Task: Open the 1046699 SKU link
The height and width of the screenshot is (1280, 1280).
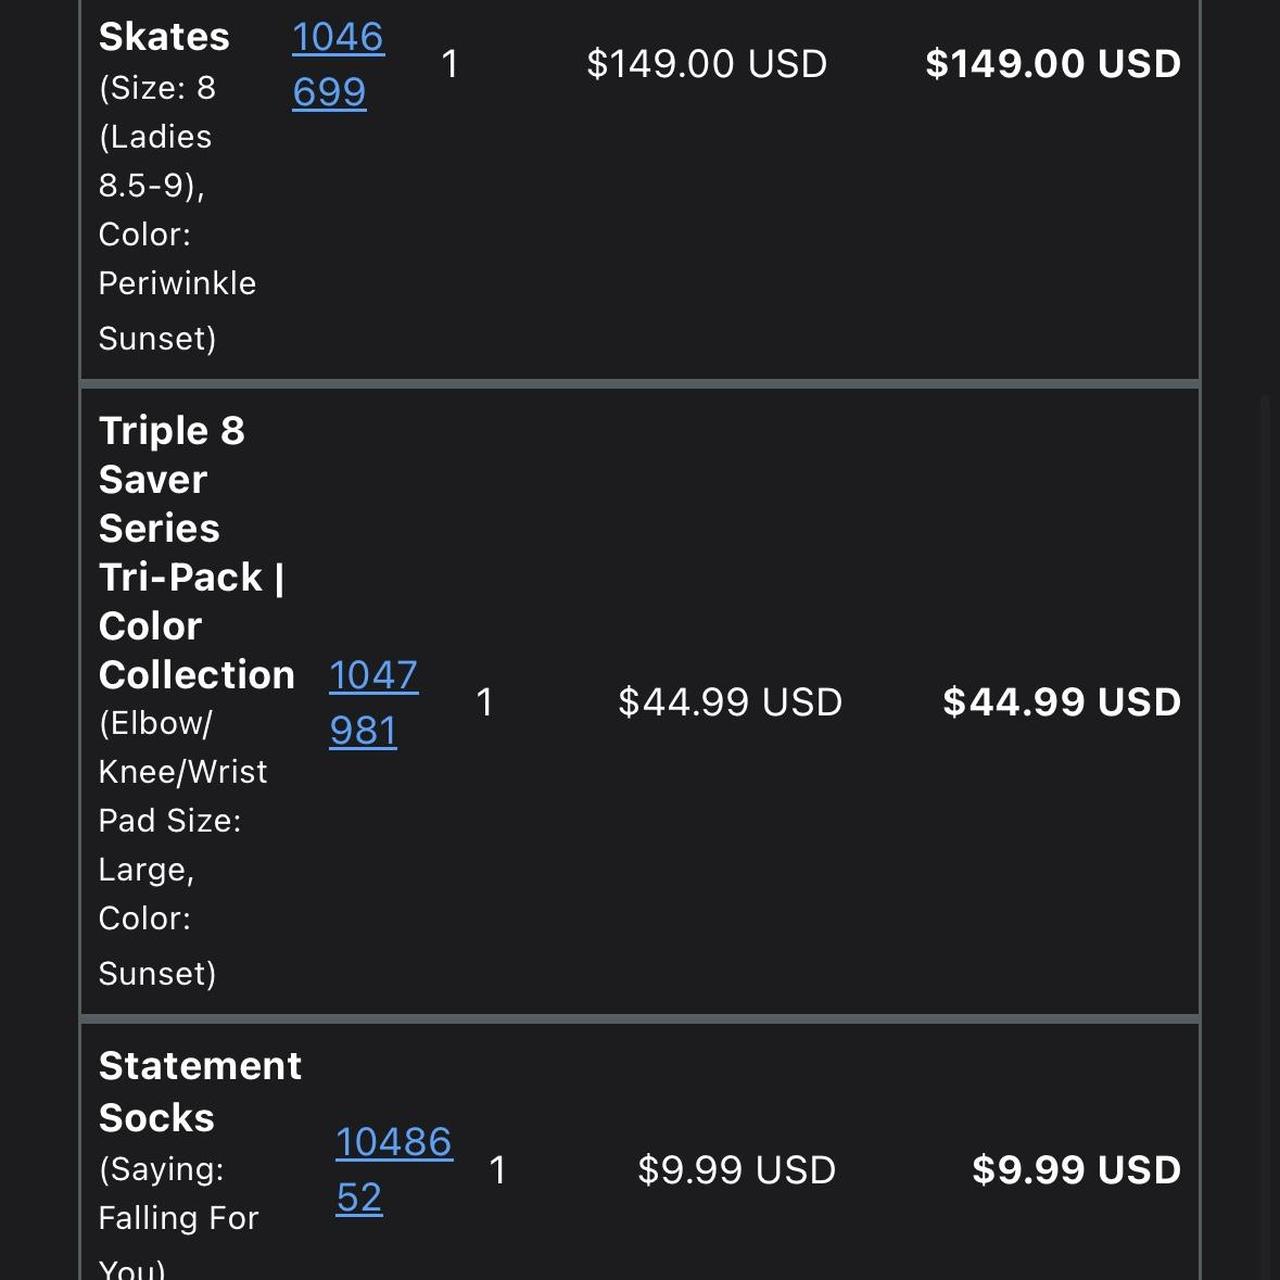Action: coord(337,64)
